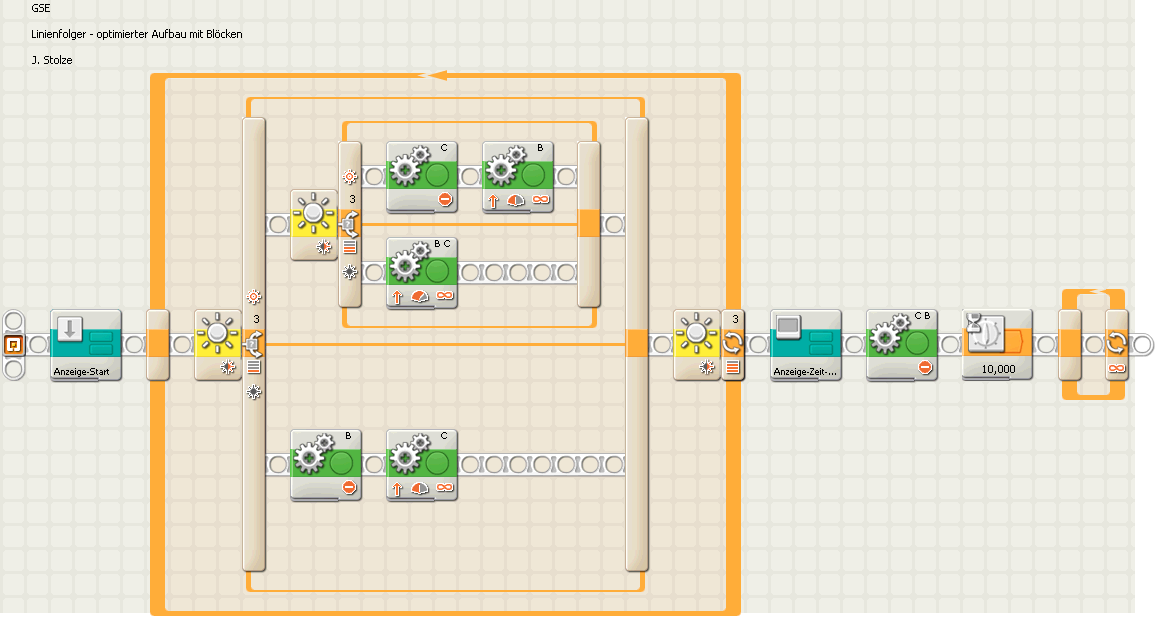Image resolution: width=1157 pixels, height=621 pixels.
Task: Click the inner nested light sensor switch block
Action: tap(314, 223)
